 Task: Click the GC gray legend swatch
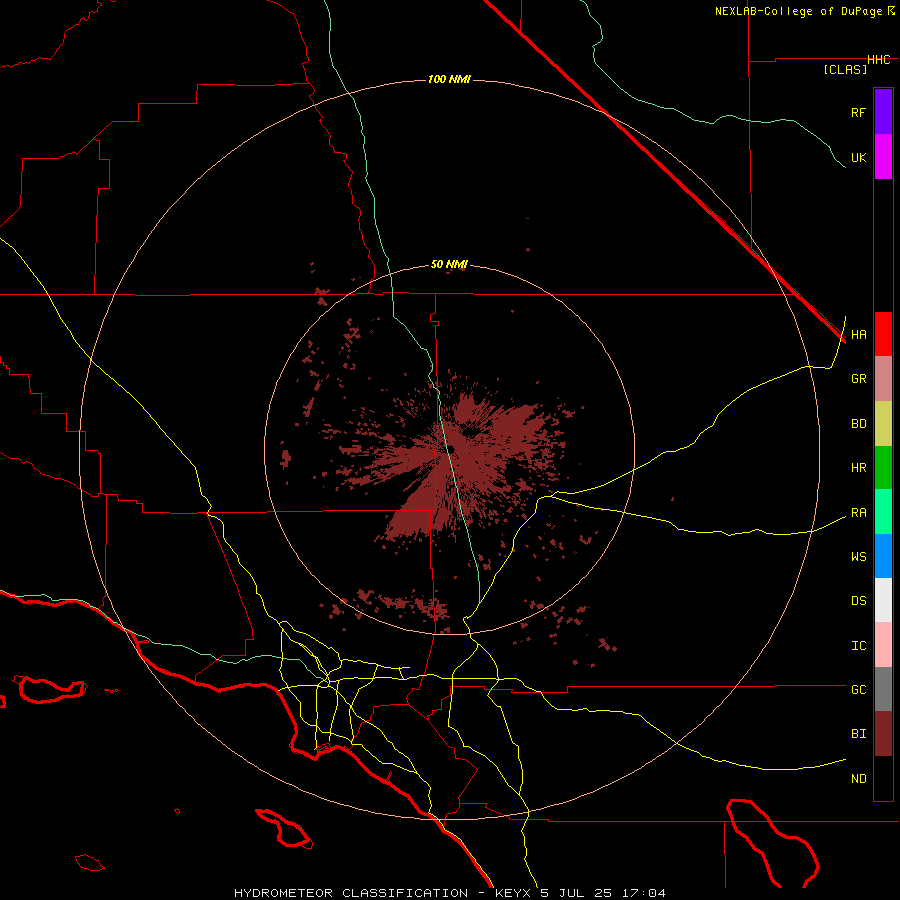pyautogui.click(x=883, y=689)
